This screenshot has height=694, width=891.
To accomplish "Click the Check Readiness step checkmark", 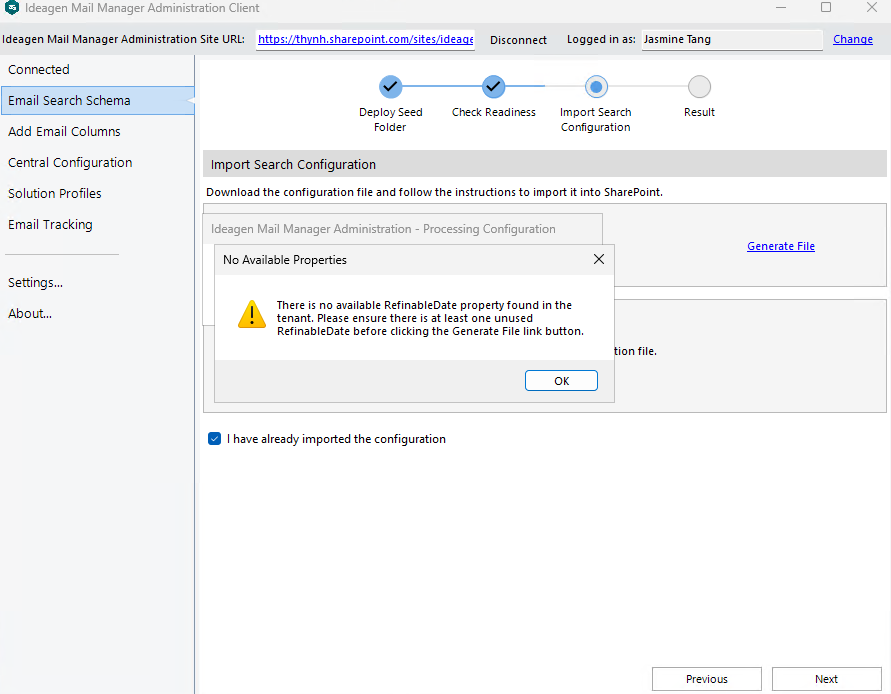I will click(493, 87).
